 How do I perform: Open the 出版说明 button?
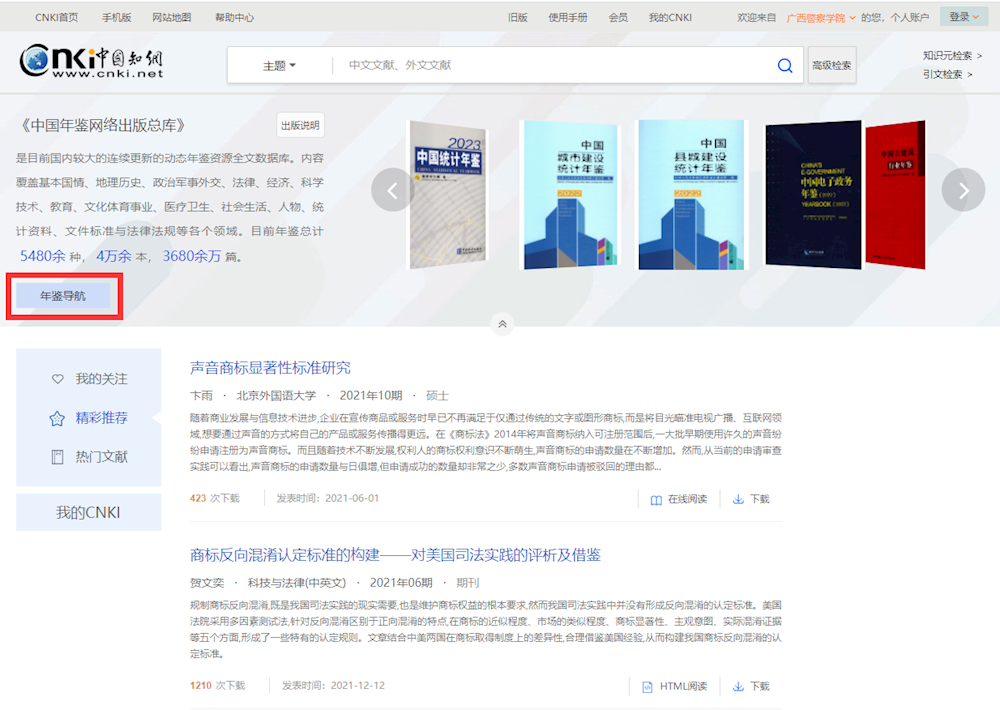(300, 126)
